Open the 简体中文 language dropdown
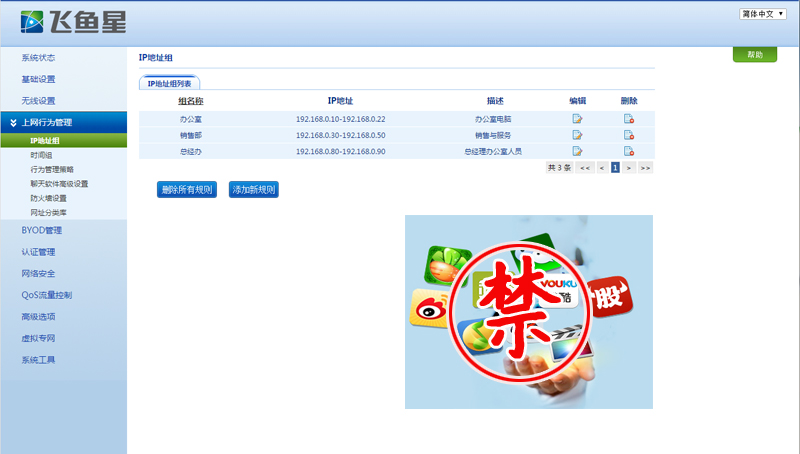Image resolution: width=800 pixels, height=454 pixels. tap(763, 14)
